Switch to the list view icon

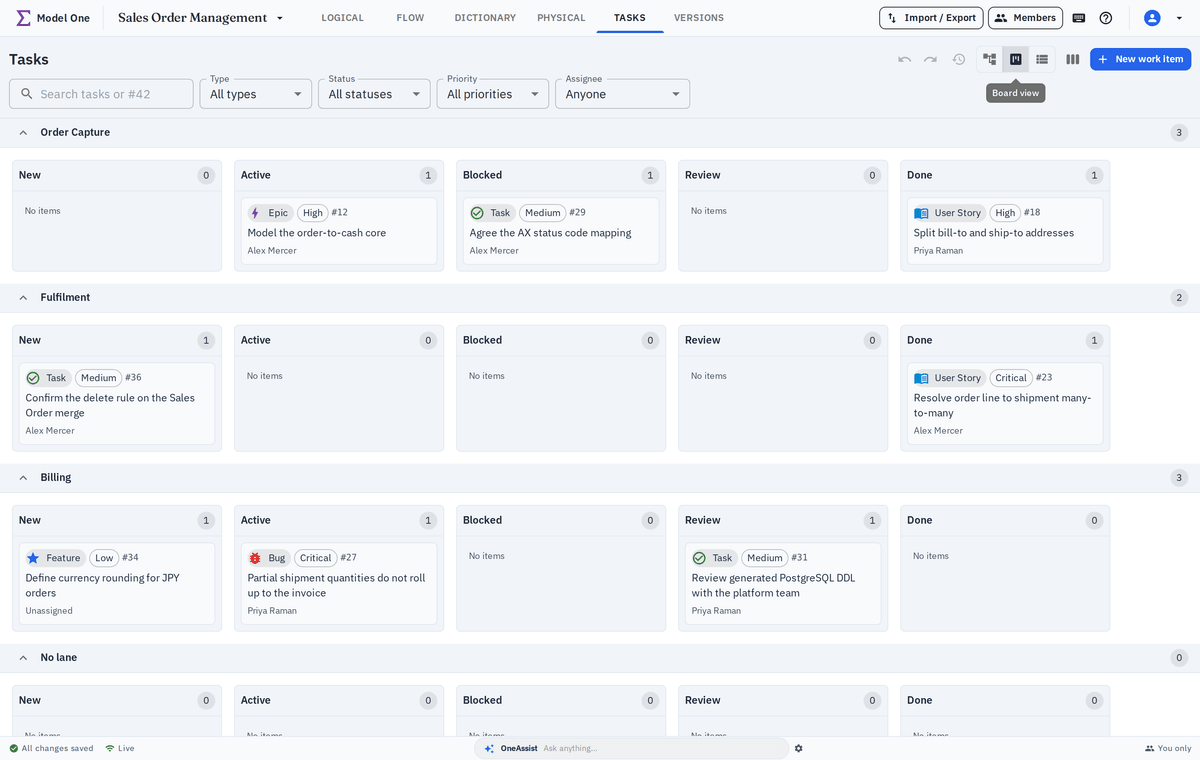point(1042,59)
